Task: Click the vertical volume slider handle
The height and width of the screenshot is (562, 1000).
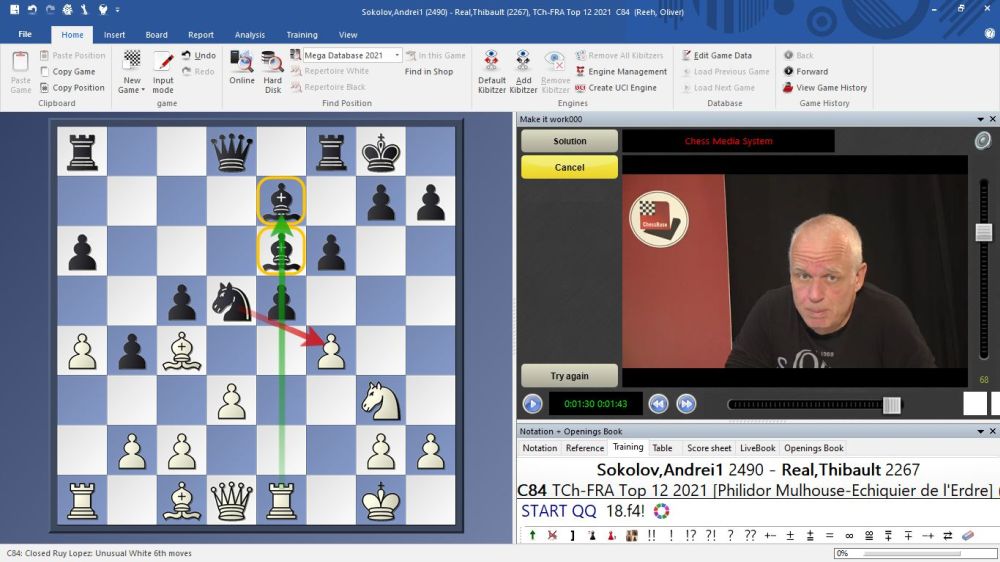Action: 984,232
